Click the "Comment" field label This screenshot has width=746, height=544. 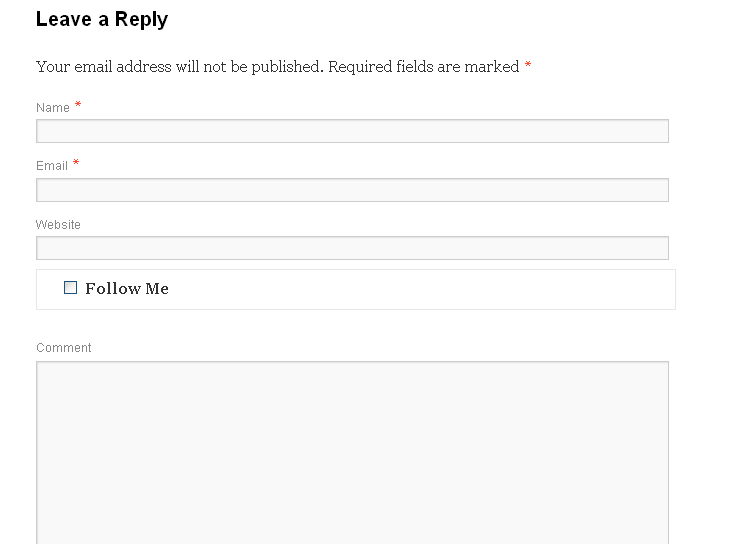tap(63, 348)
